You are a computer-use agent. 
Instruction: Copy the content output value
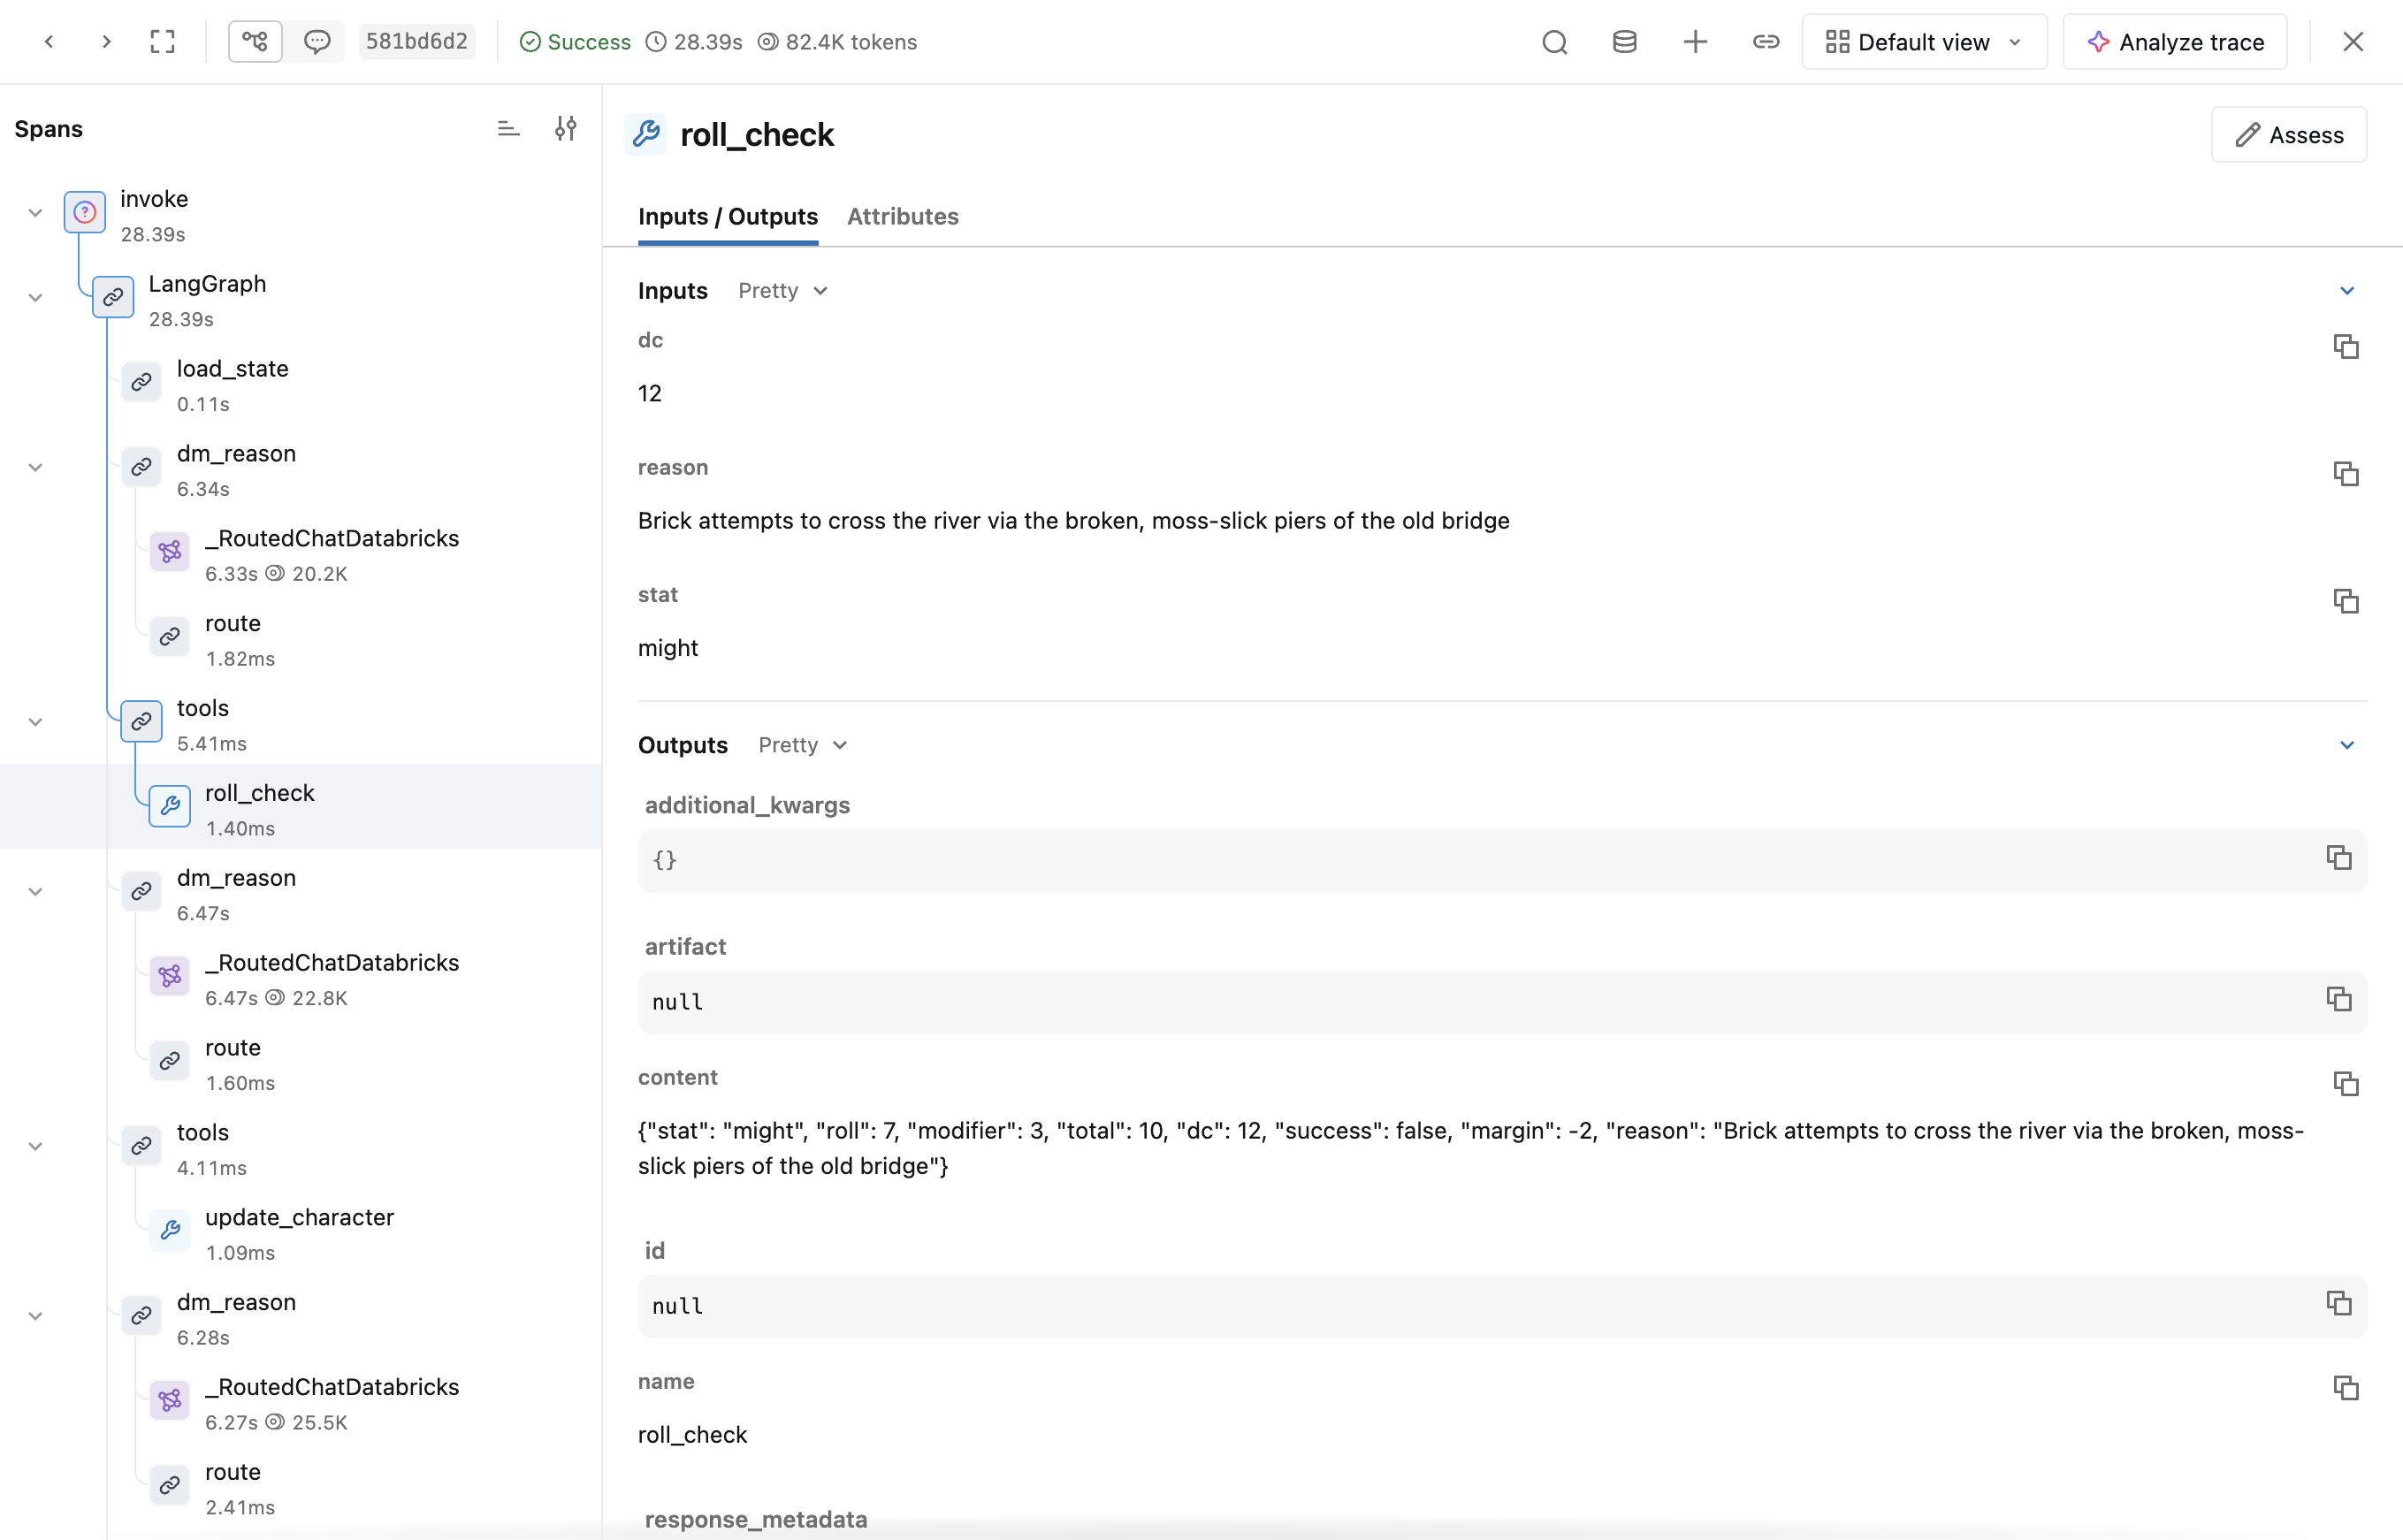pos(2346,1084)
